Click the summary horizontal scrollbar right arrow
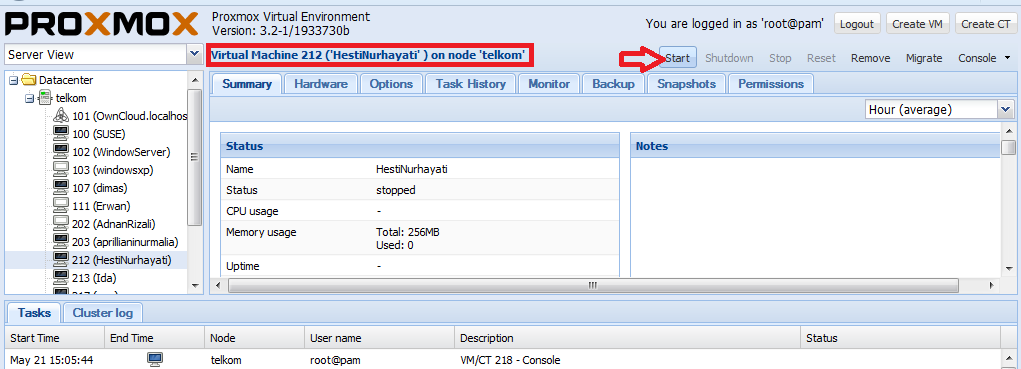This screenshot has width=1021, height=369. point(992,285)
